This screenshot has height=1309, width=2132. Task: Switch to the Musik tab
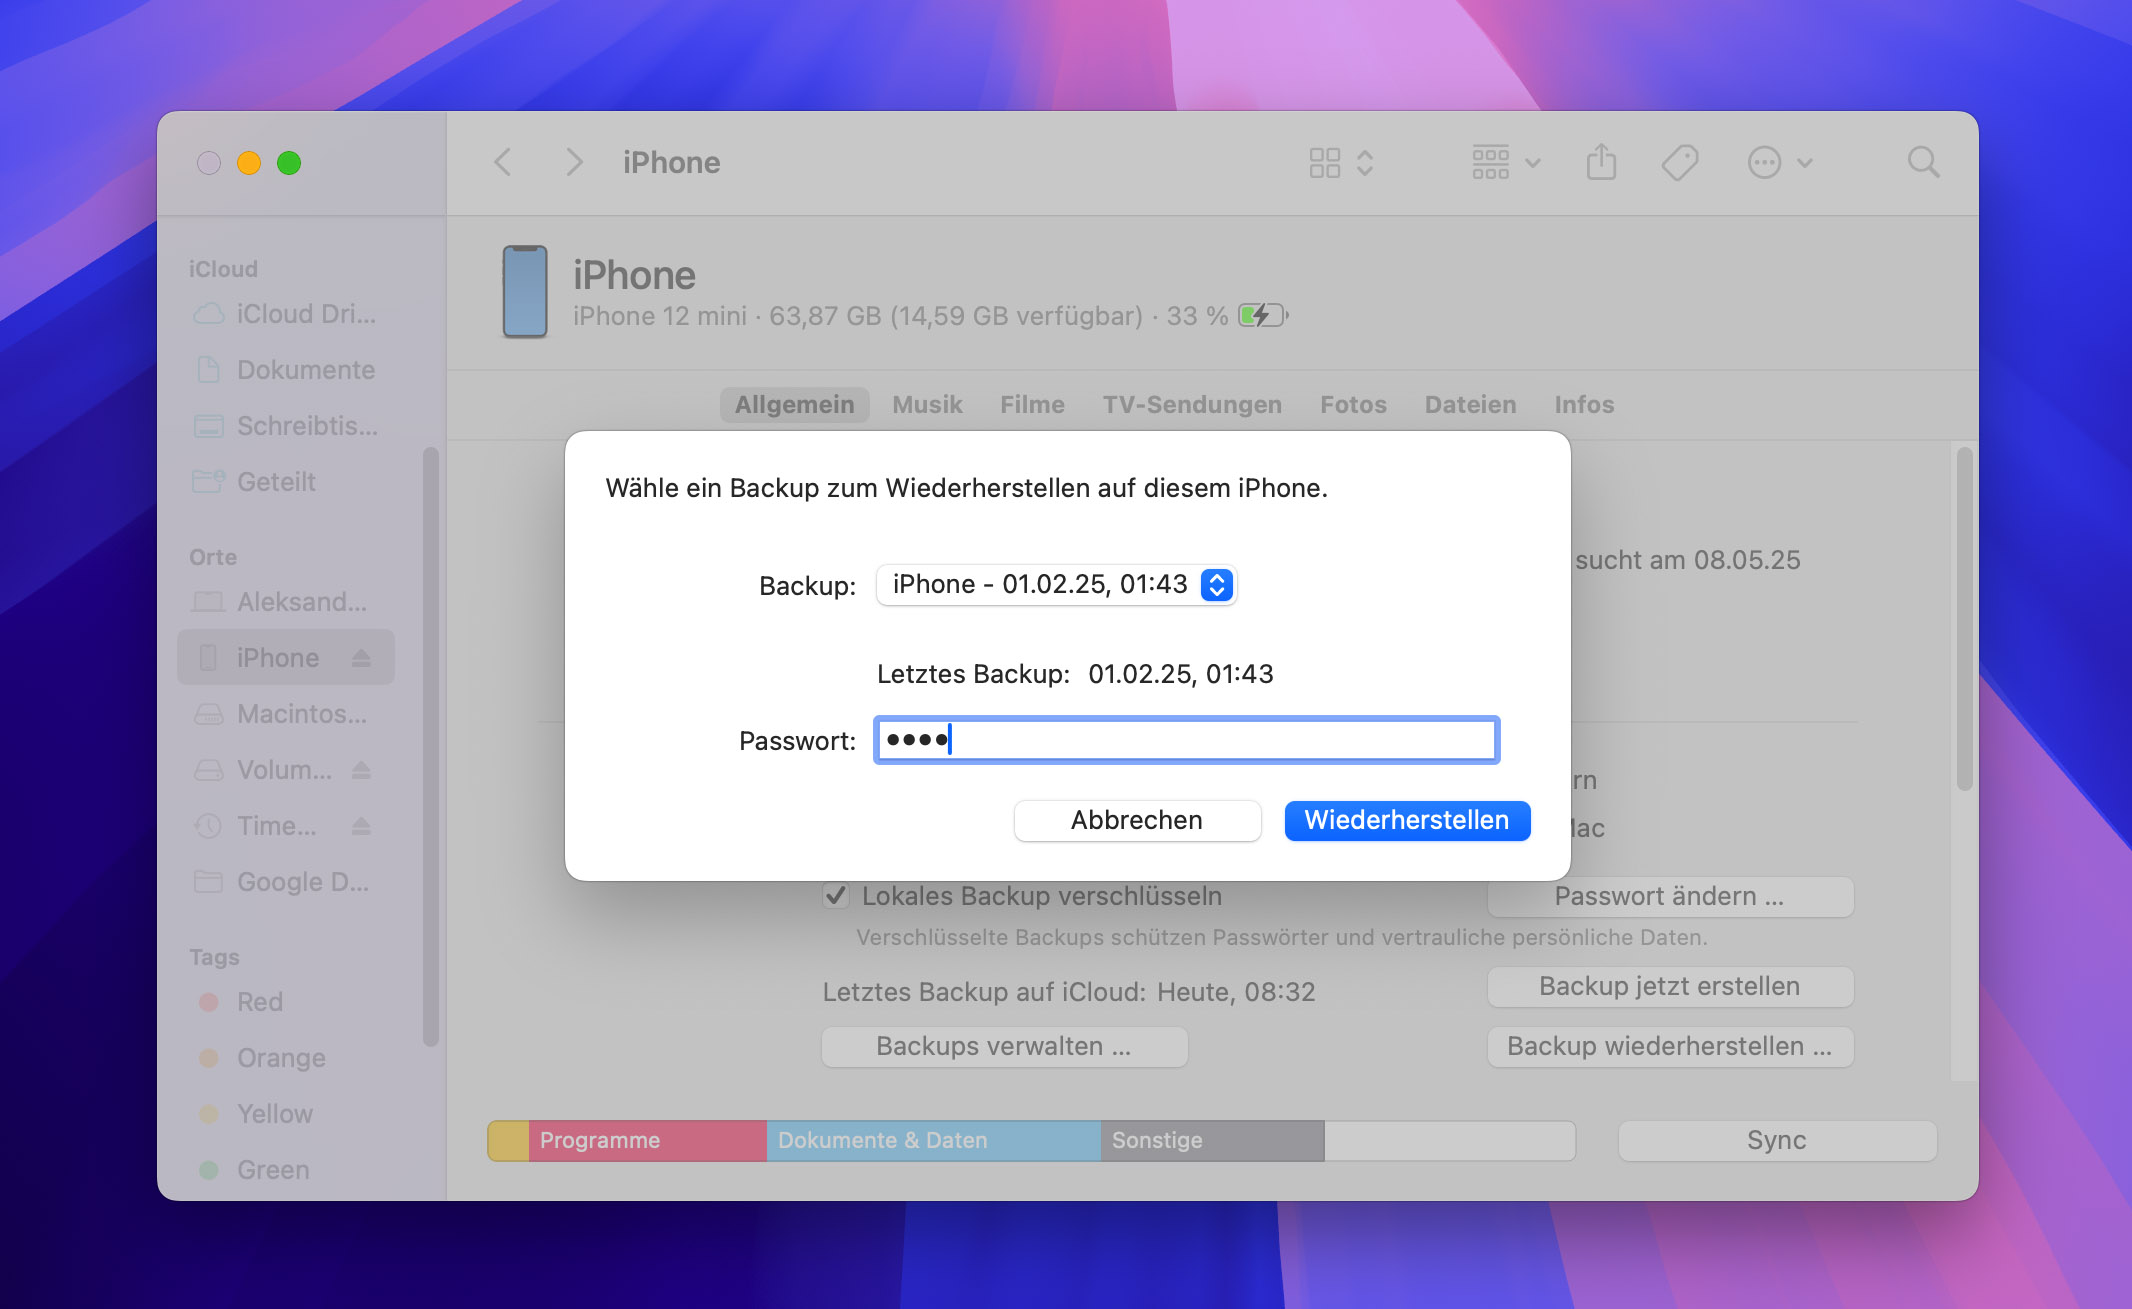927,404
